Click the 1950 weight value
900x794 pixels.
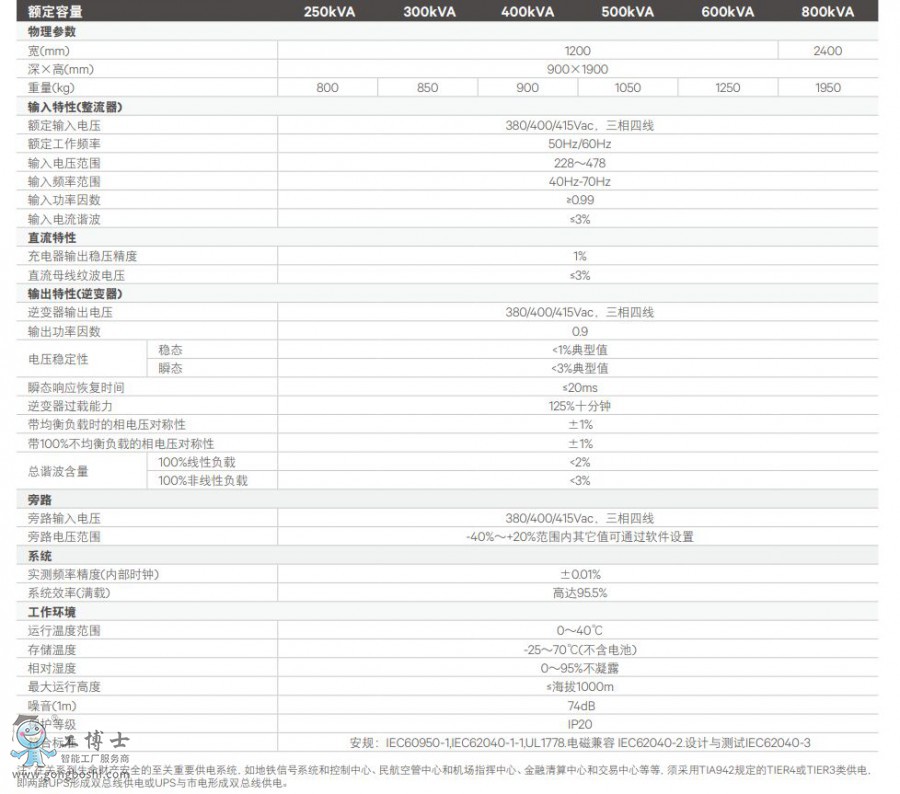coord(828,88)
